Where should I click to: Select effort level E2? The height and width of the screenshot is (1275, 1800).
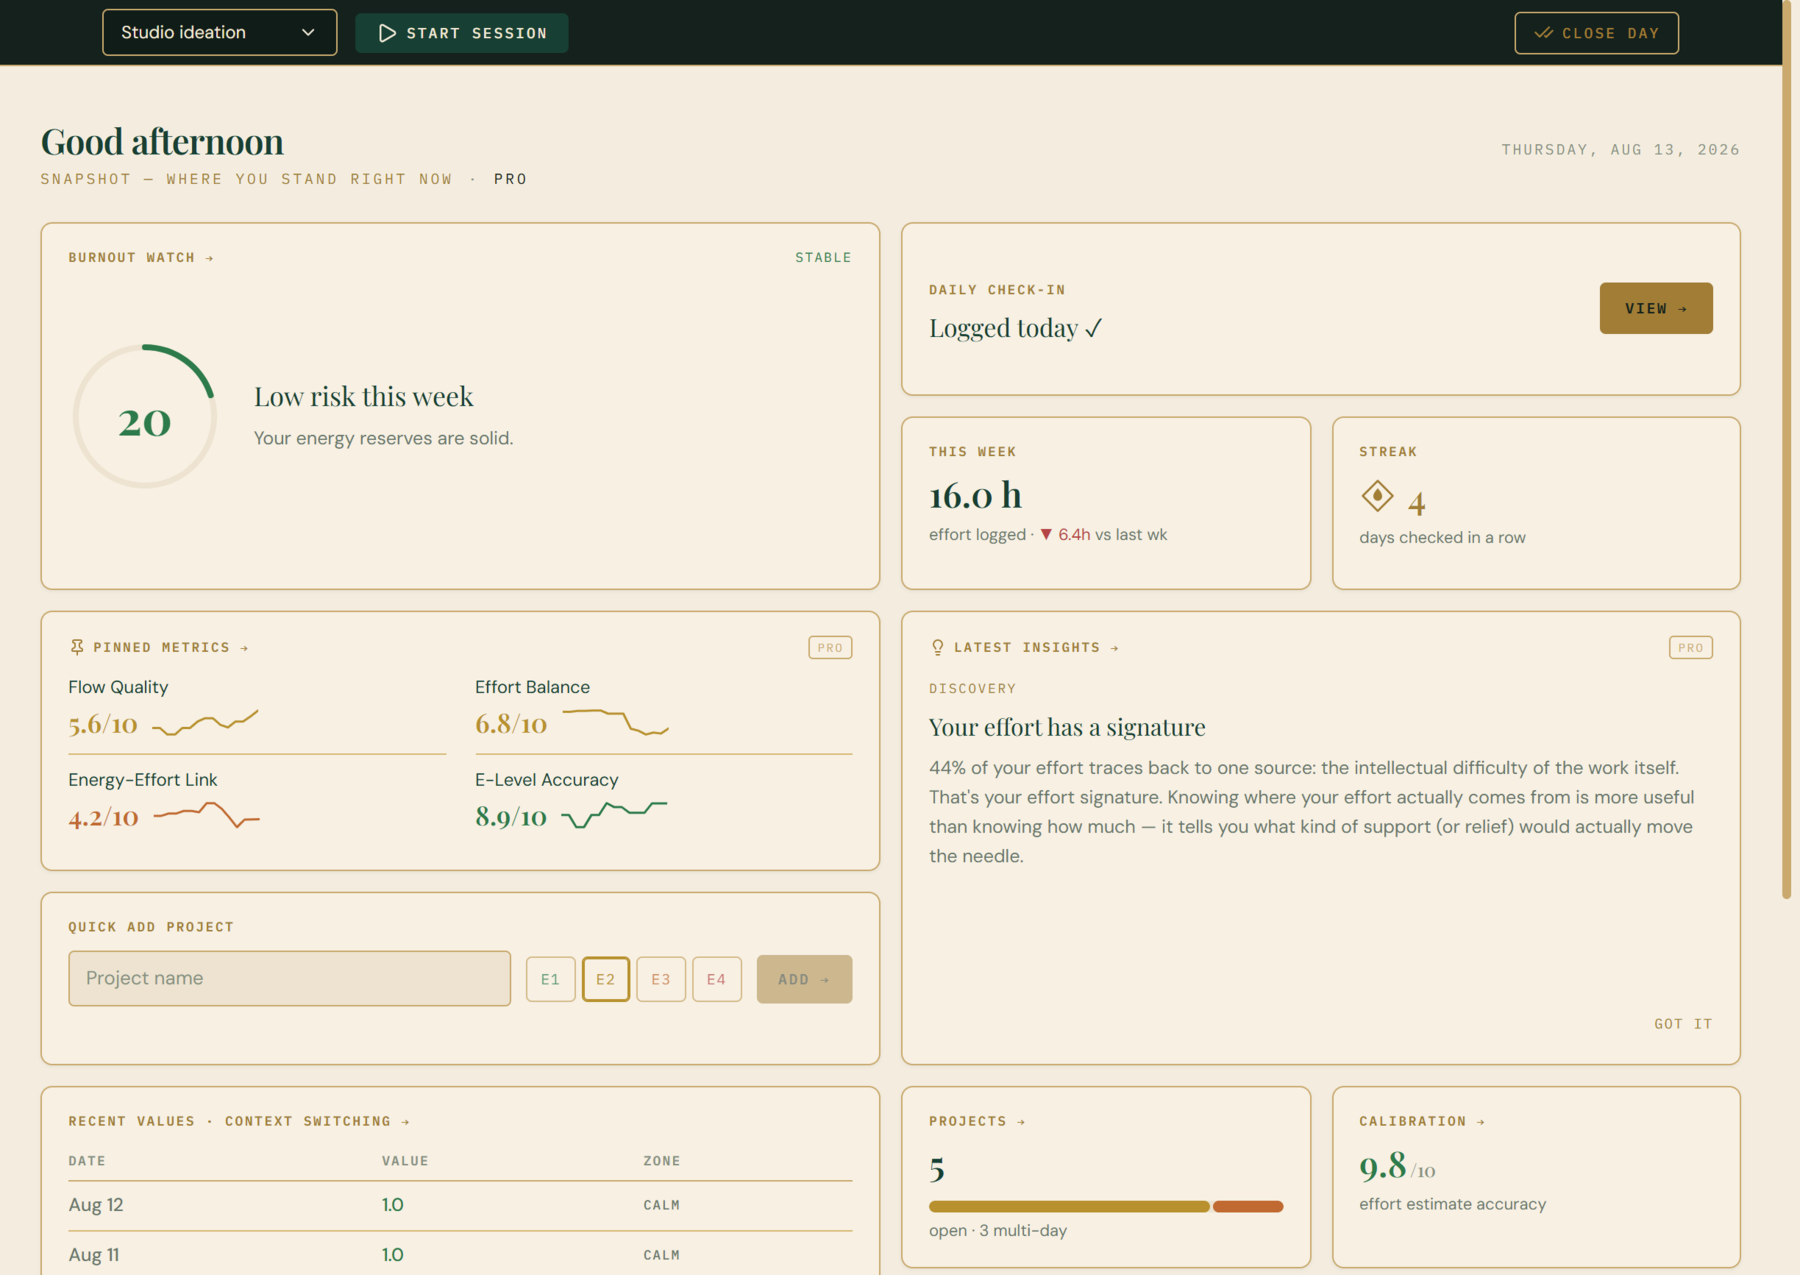point(606,979)
